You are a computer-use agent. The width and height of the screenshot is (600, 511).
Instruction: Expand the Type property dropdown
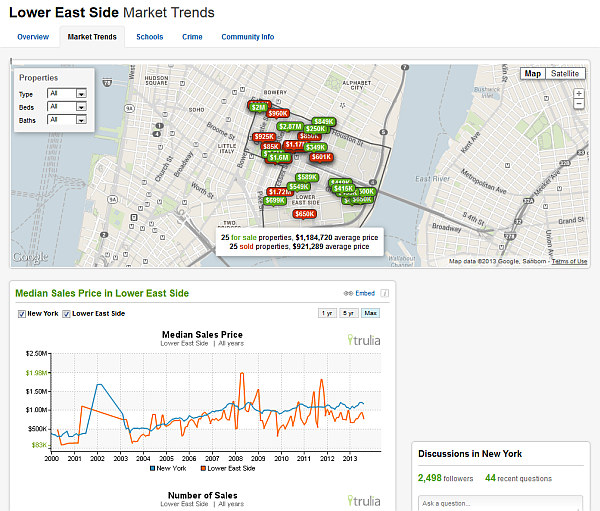click(67, 93)
